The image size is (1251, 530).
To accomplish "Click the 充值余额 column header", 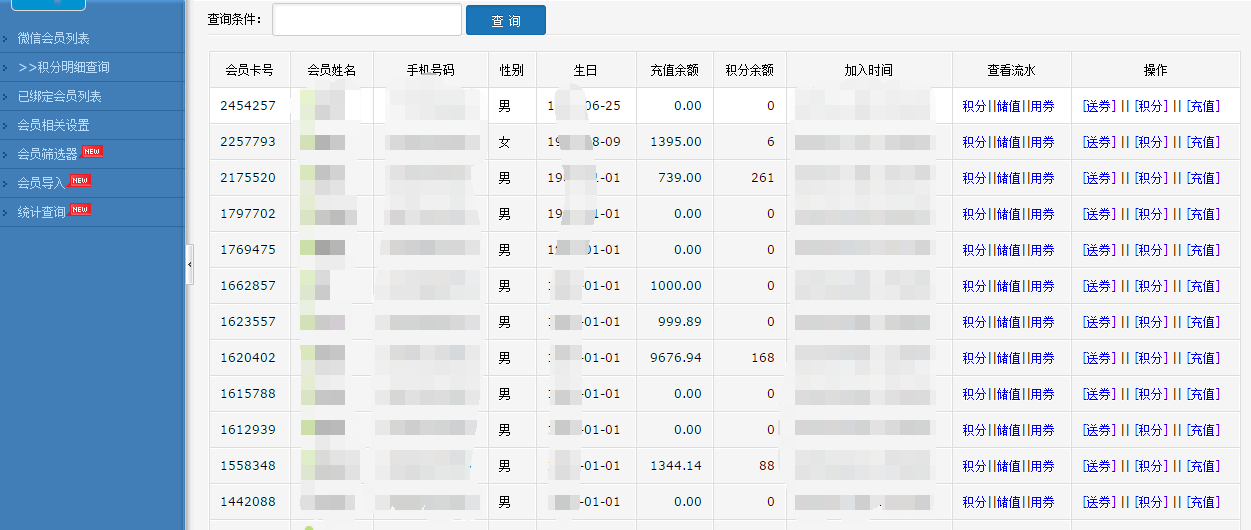I will [x=674, y=70].
